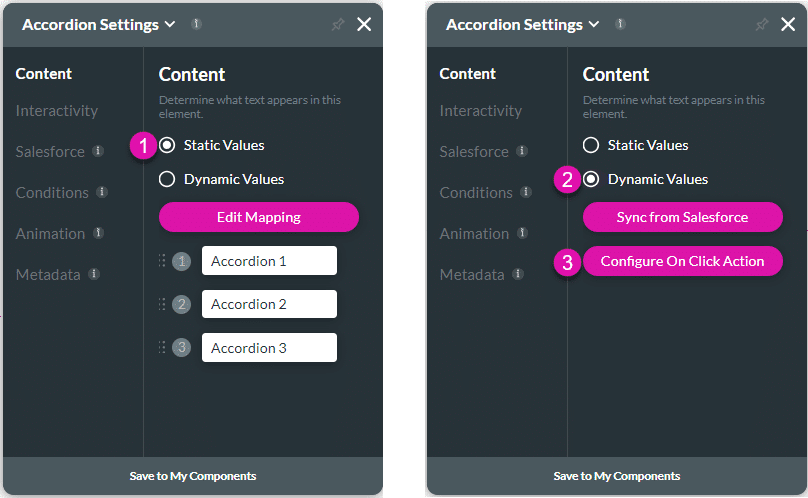This screenshot has height=498, width=808.
Task: Open Salesforce tab in right panel
Action: tap(474, 152)
